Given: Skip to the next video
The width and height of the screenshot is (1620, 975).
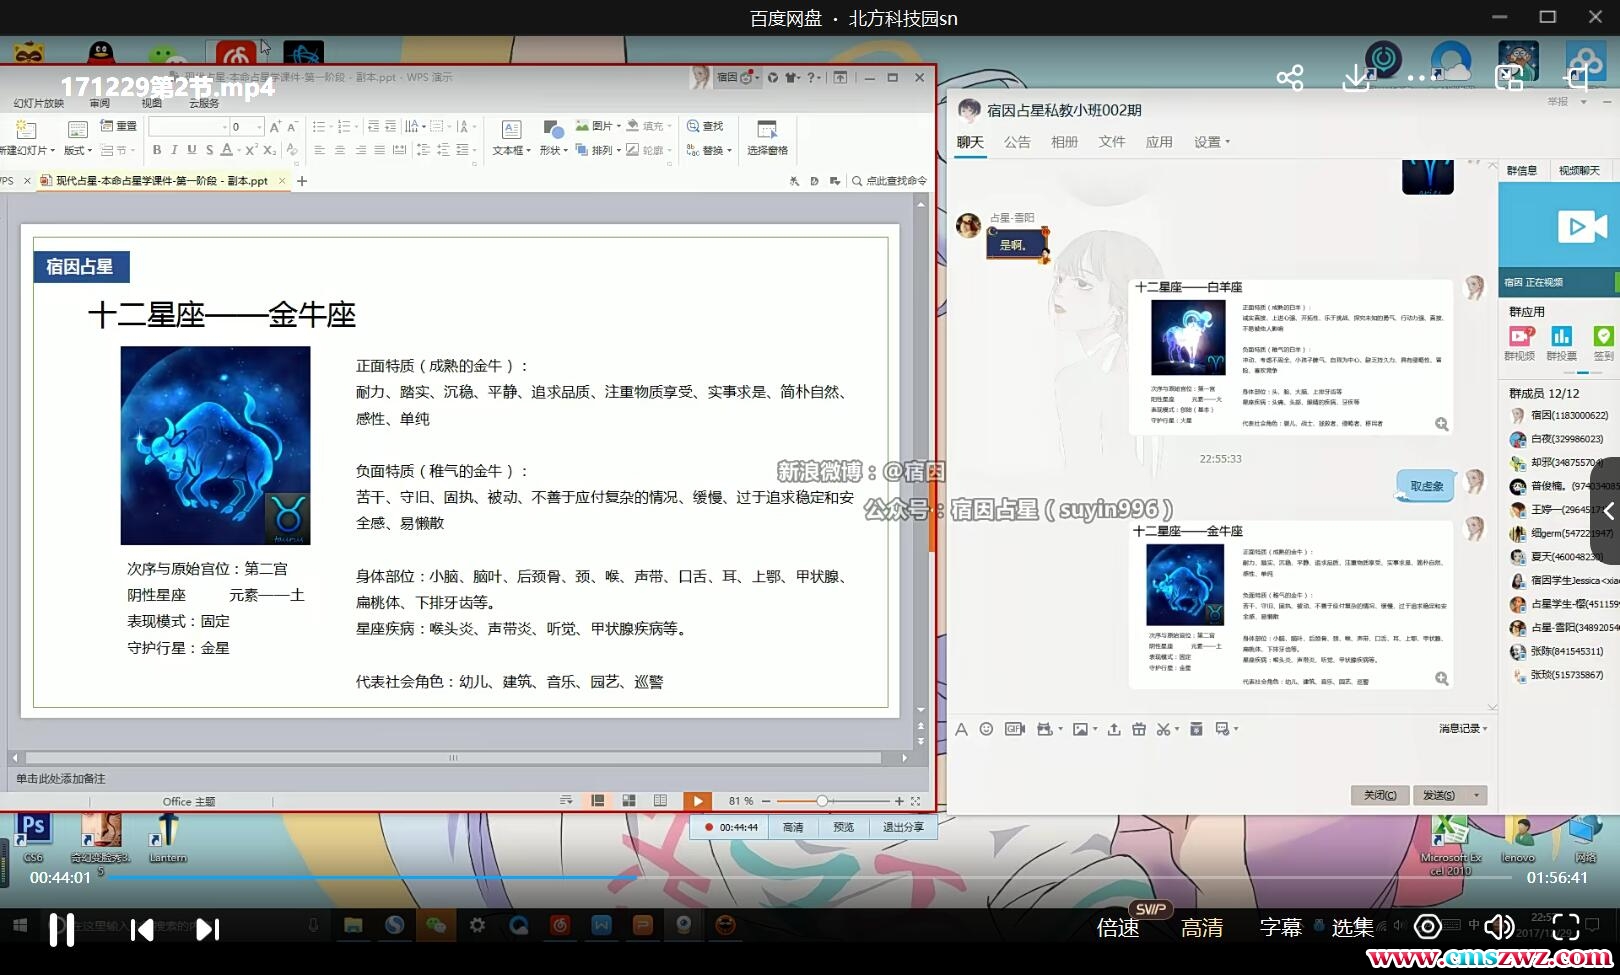Looking at the screenshot, I should pyautogui.click(x=207, y=929).
